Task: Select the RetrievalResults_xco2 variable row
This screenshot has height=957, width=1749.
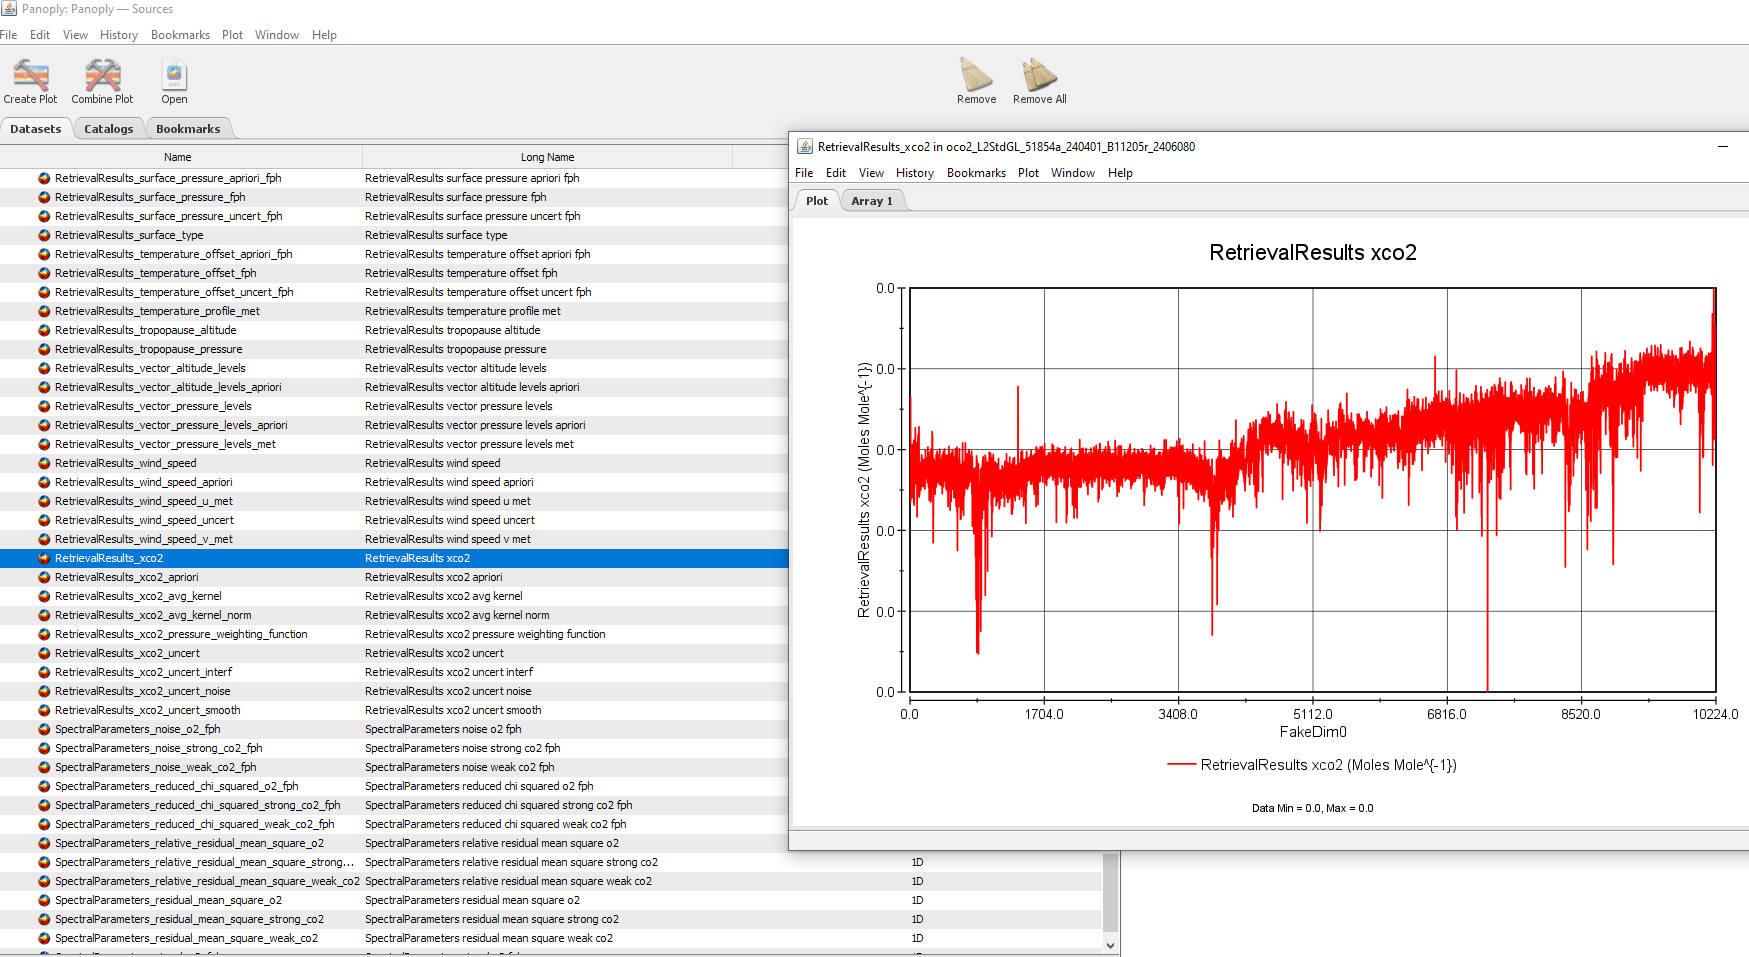Action: point(394,558)
